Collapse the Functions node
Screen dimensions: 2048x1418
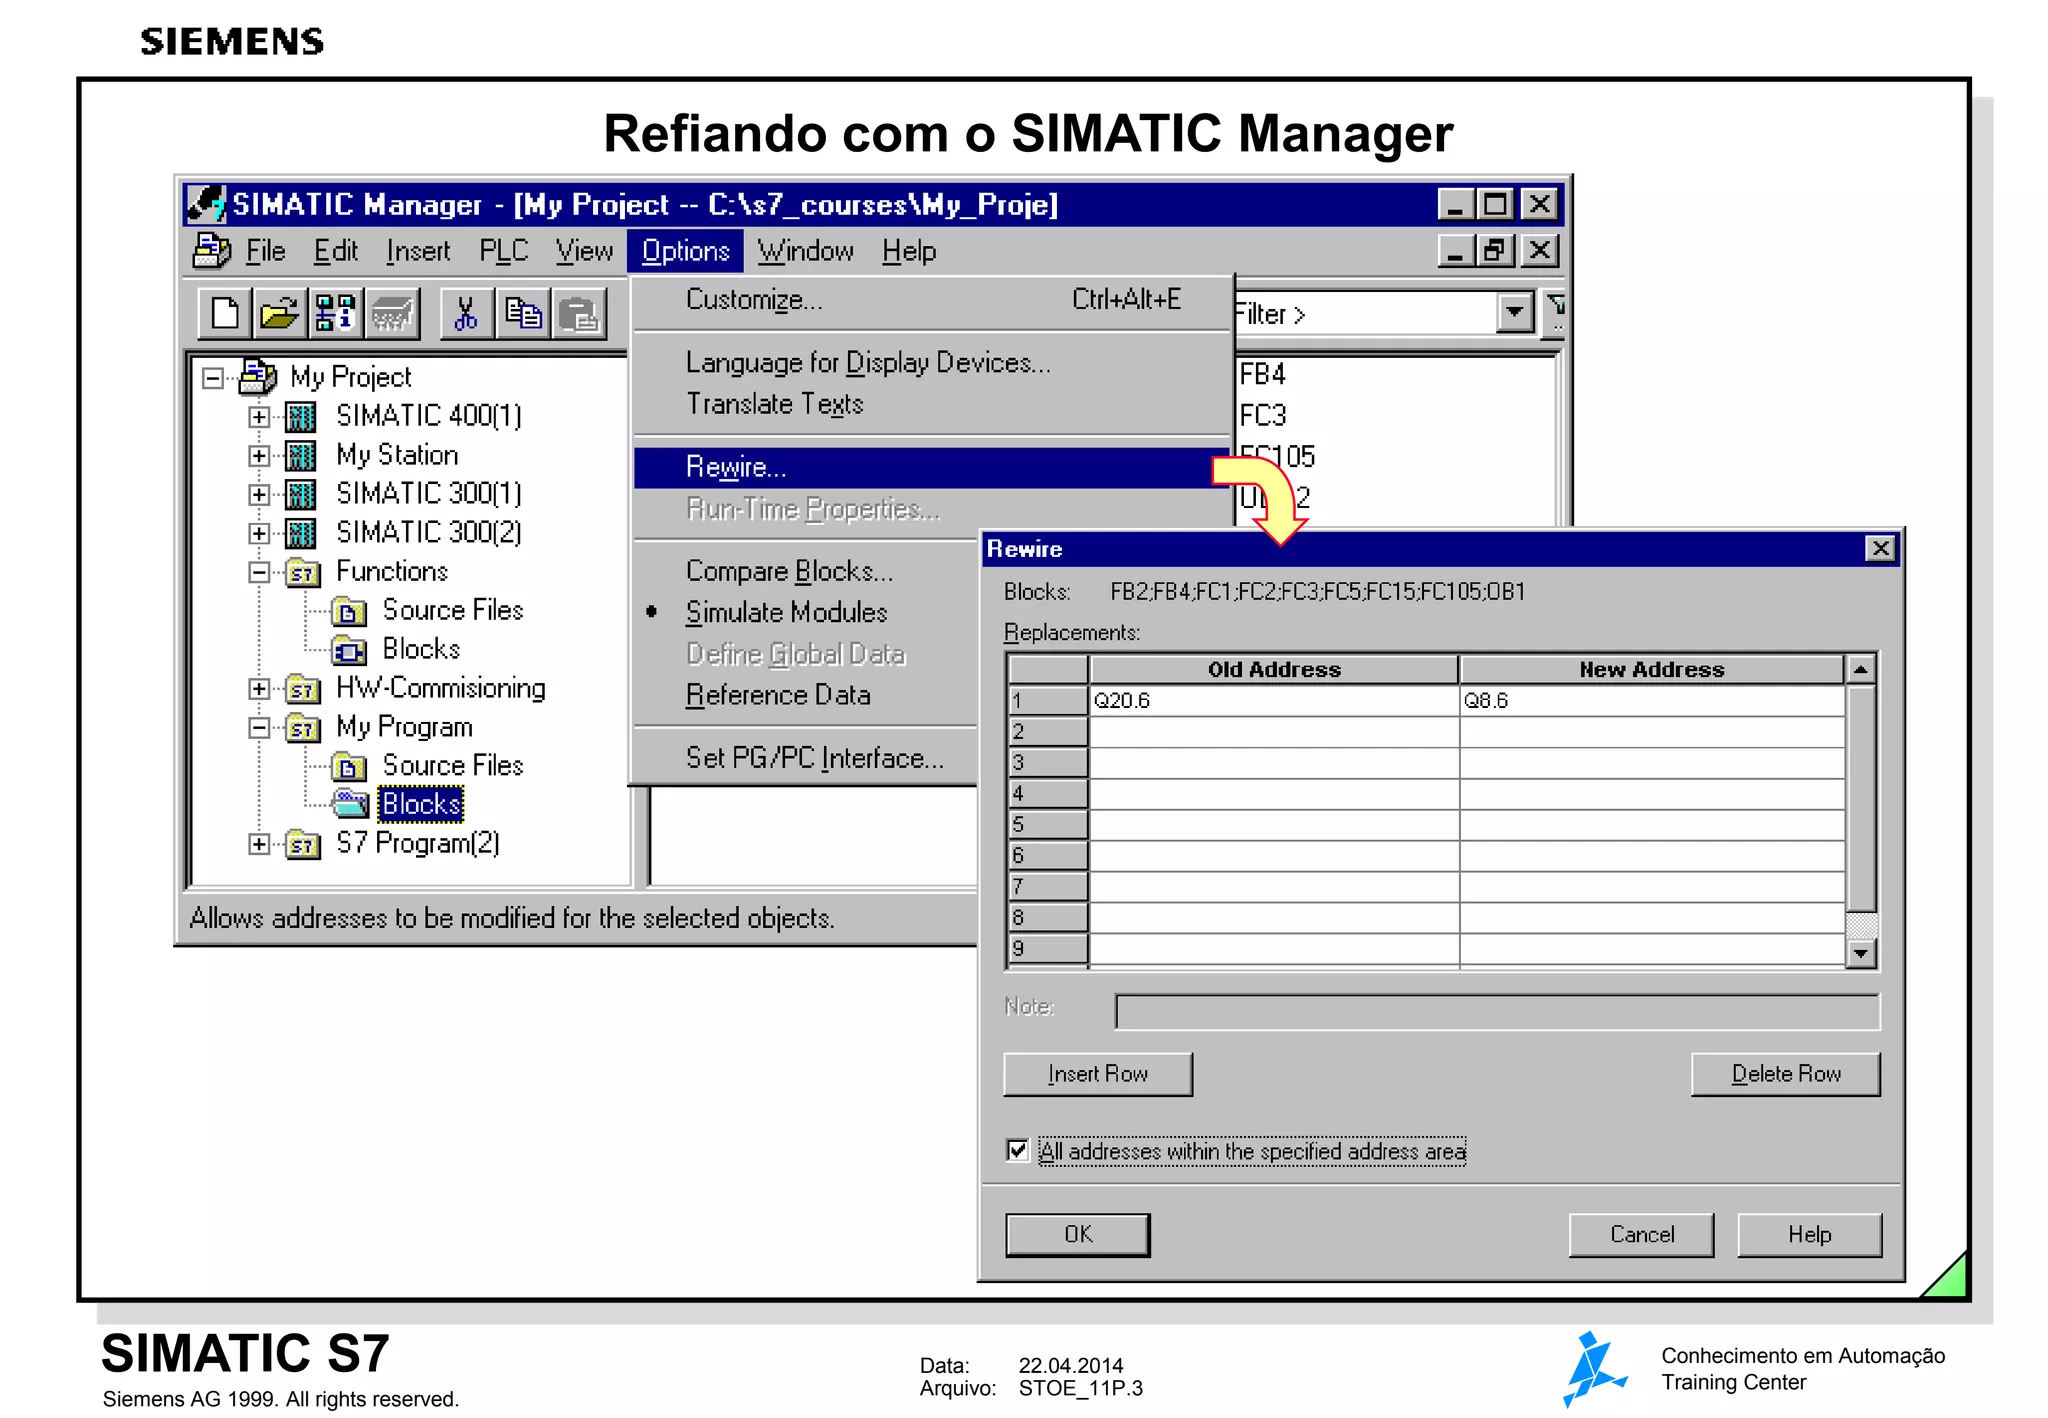click(x=259, y=572)
